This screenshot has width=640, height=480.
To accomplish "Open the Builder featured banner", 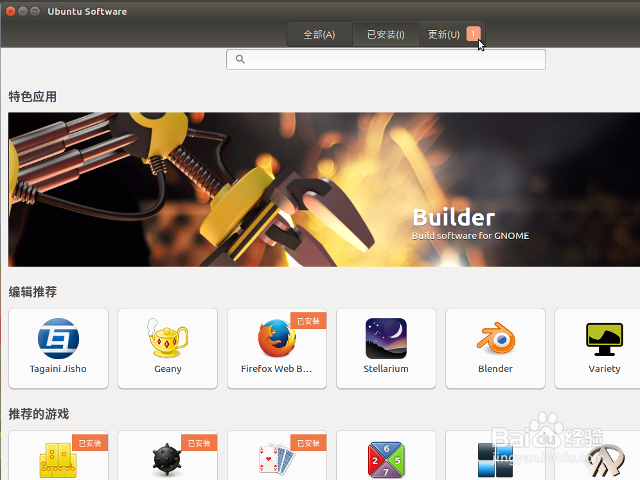I will [324, 189].
